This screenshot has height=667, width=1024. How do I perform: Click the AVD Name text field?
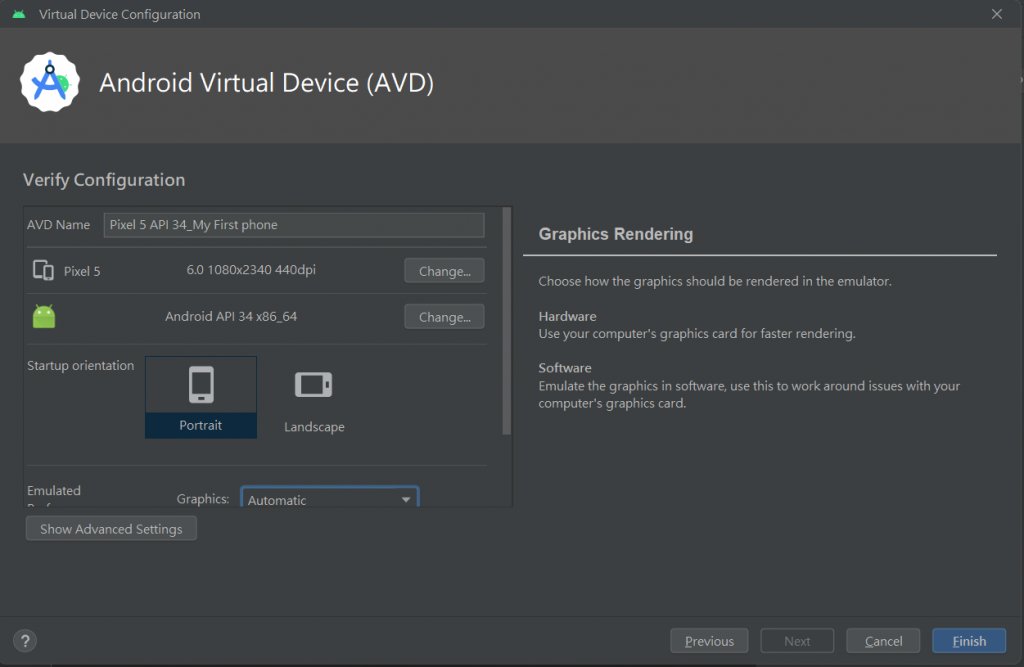(x=294, y=225)
